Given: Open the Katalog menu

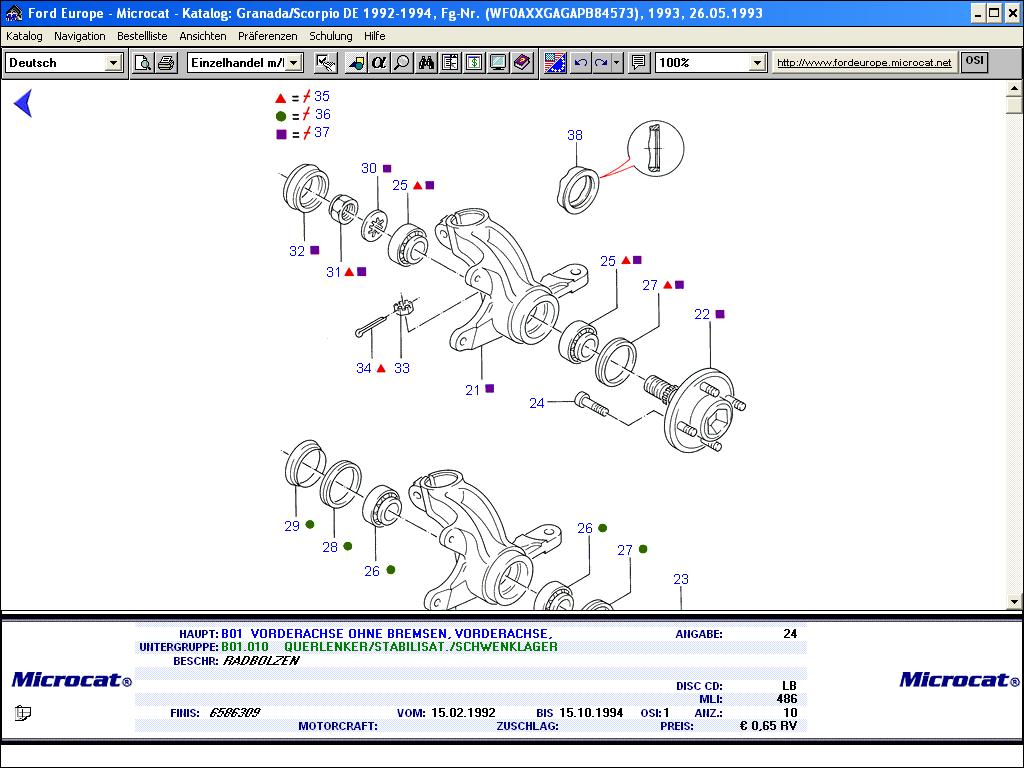Looking at the screenshot, I should [24, 36].
